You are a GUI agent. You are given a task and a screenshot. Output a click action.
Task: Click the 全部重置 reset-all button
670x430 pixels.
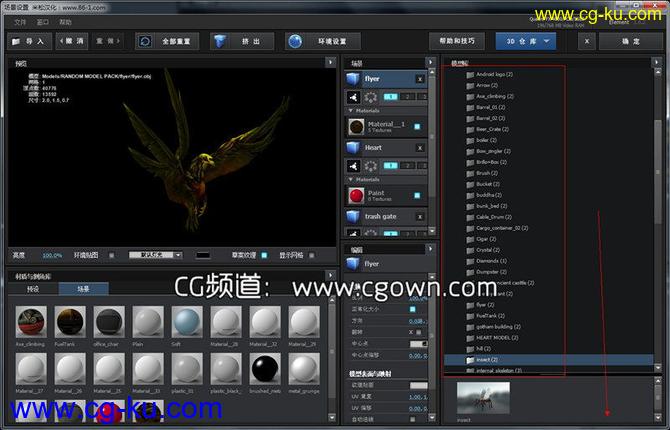(167, 41)
